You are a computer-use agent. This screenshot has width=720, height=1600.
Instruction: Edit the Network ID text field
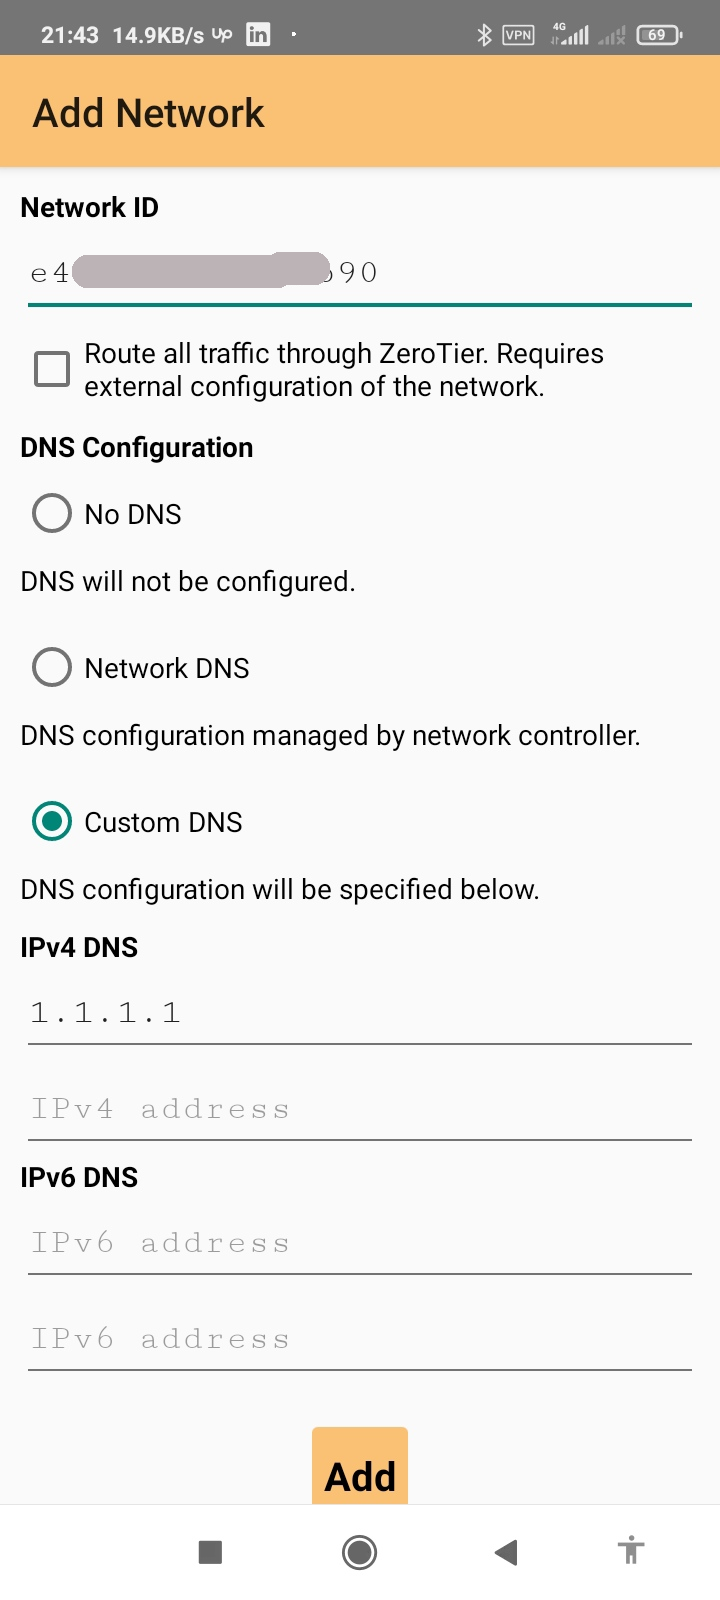[360, 273]
